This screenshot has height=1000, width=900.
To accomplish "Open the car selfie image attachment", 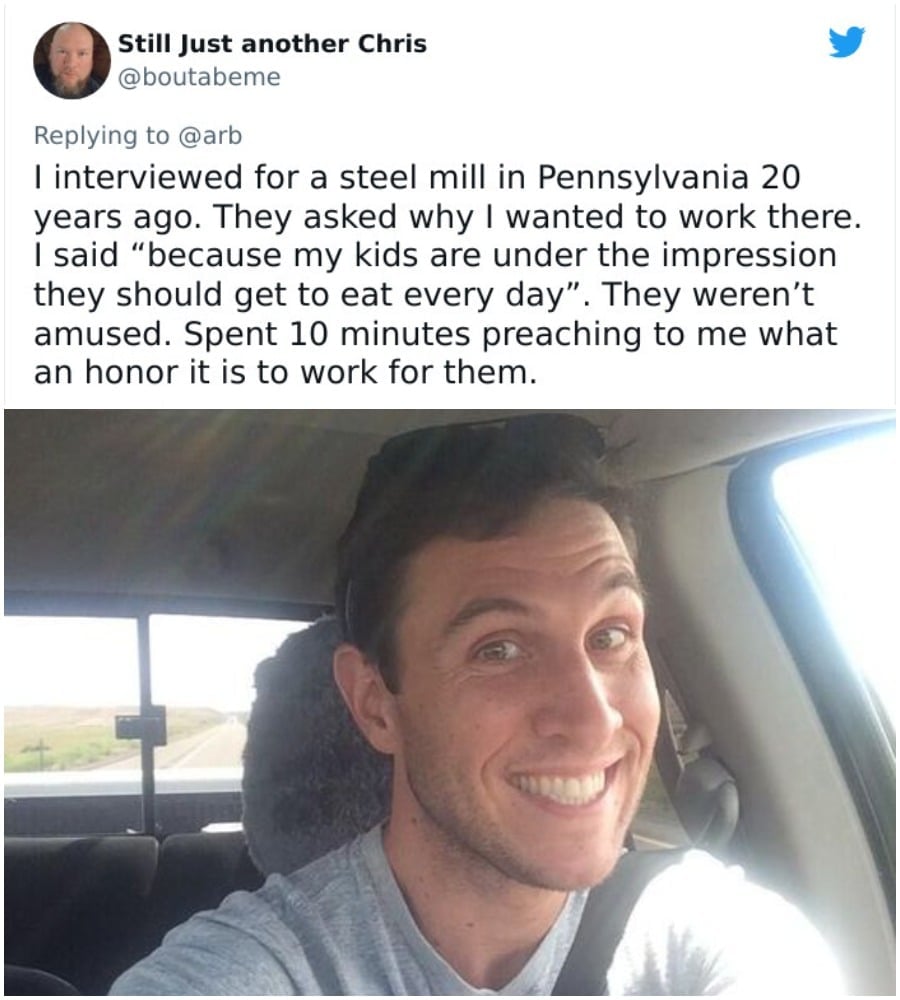I will (x=450, y=702).
